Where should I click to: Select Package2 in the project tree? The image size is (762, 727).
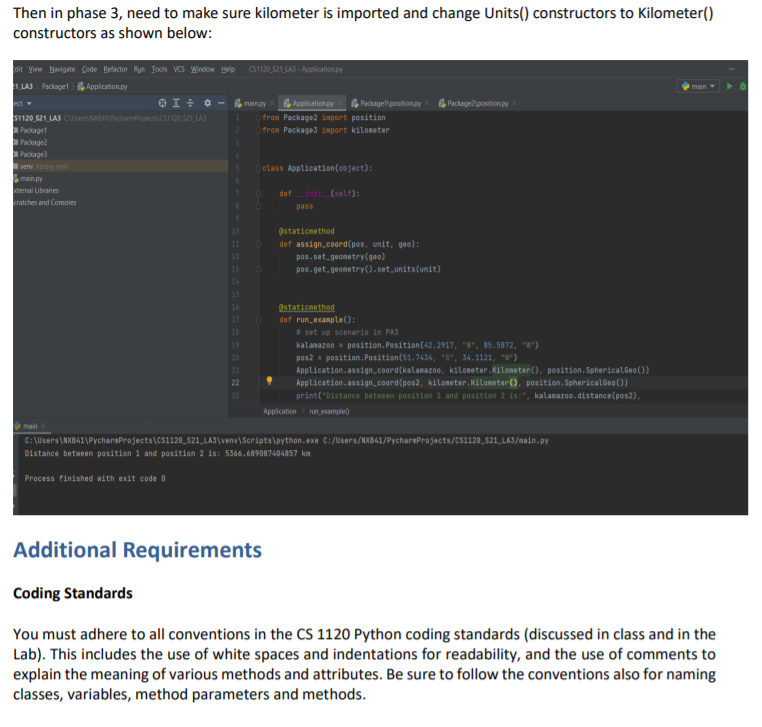pos(34,142)
